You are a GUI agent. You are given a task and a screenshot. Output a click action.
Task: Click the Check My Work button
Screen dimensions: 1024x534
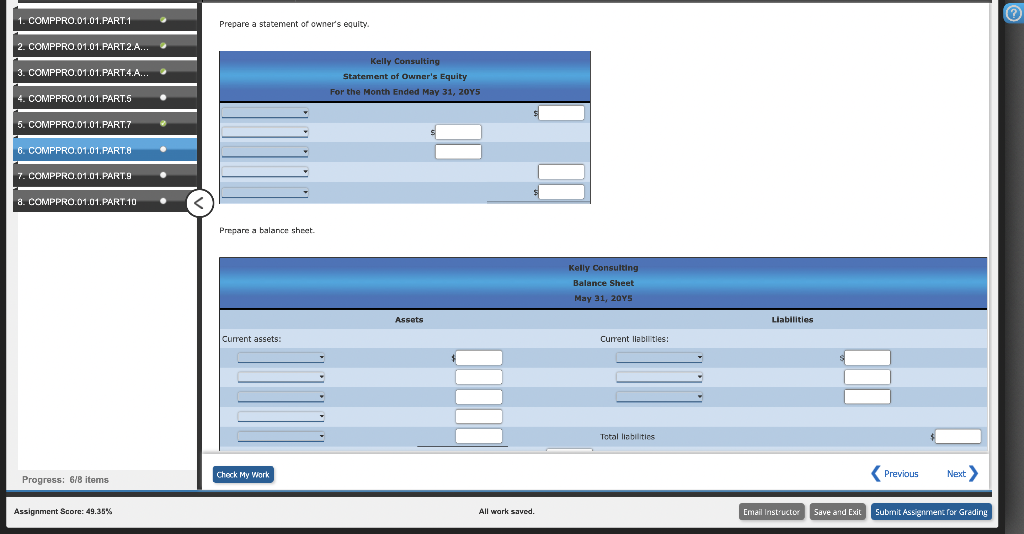click(243, 475)
